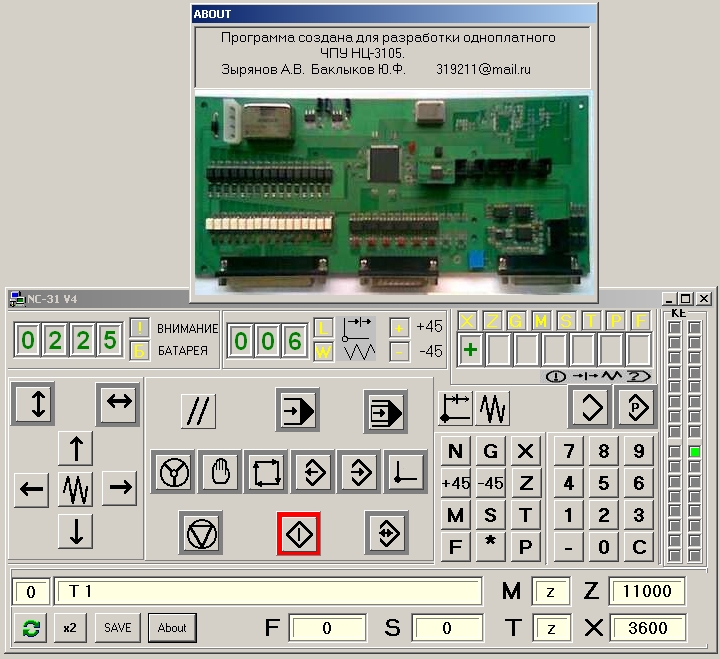Click the F feed value field

pyautogui.click(x=327, y=628)
